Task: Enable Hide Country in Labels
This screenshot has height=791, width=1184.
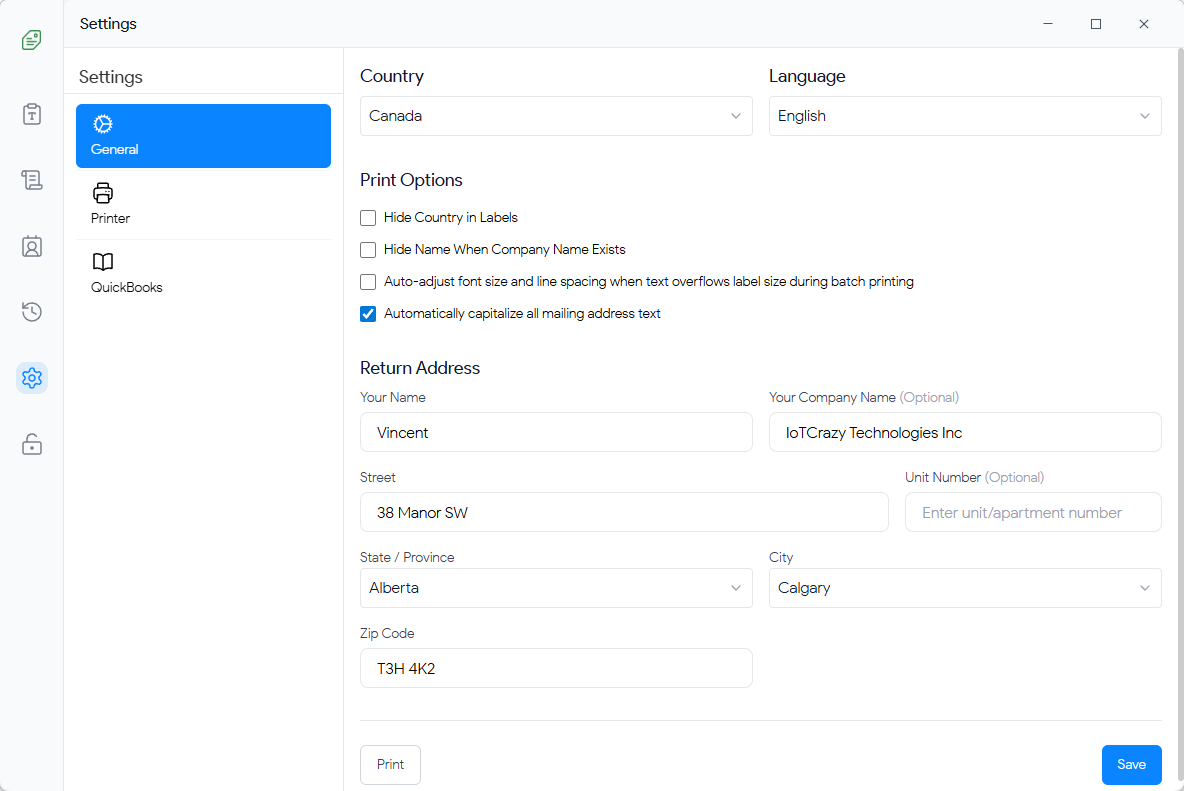Action: pos(367,217)
